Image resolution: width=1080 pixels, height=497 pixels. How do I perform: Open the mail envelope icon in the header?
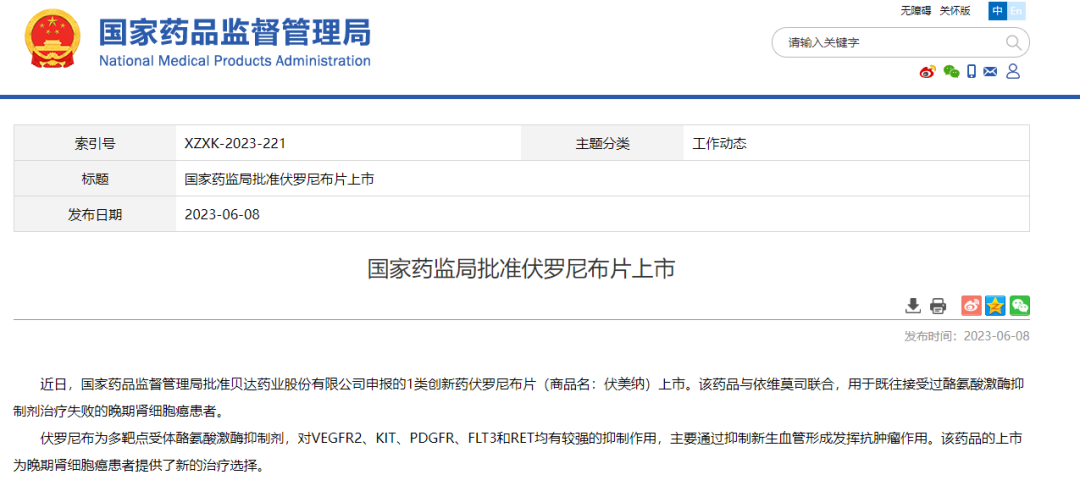[x=990, y=71]
